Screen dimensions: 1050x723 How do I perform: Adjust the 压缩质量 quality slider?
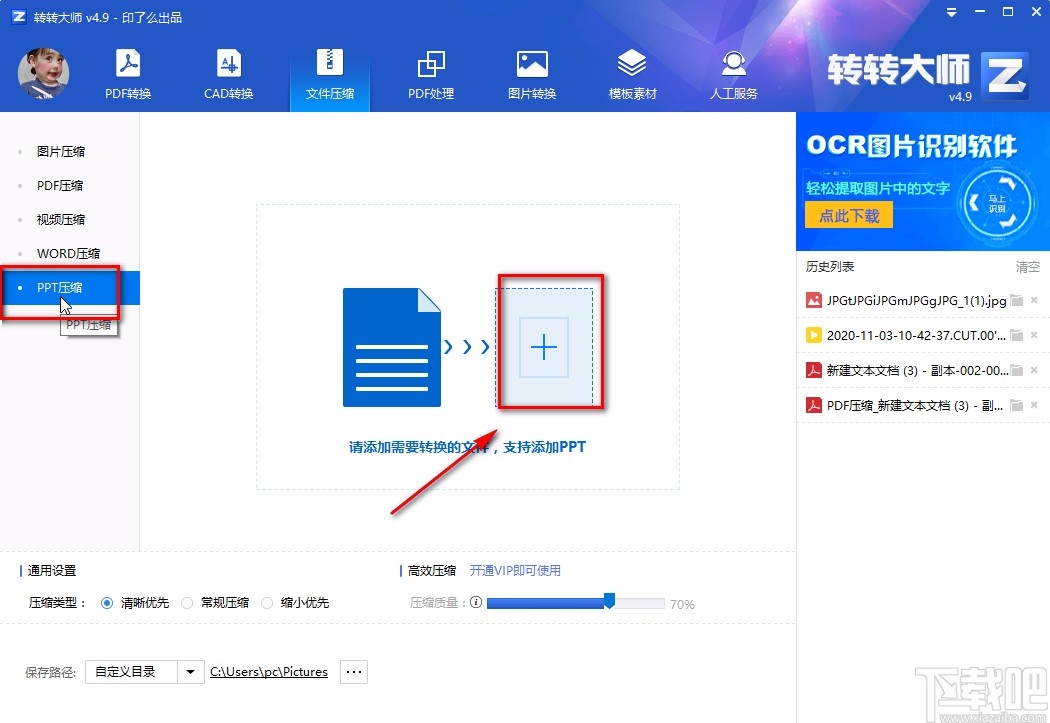(609, 603)
